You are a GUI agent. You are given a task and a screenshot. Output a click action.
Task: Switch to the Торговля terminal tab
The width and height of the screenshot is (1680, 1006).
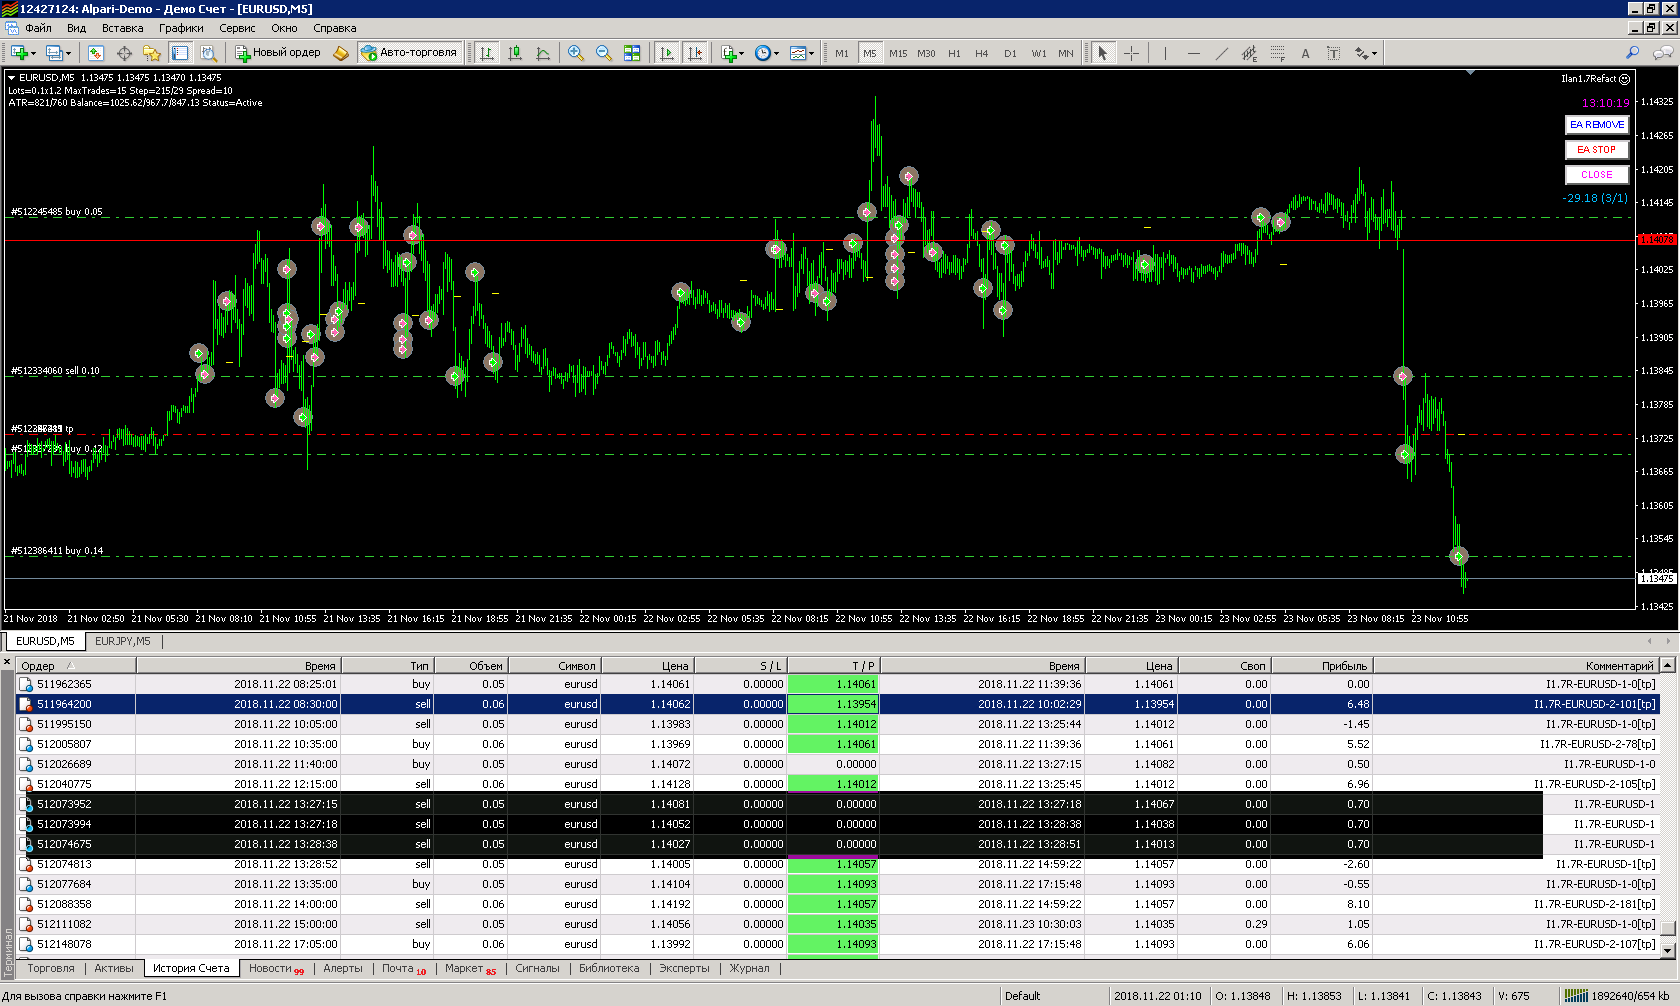(x=51, y=968)
